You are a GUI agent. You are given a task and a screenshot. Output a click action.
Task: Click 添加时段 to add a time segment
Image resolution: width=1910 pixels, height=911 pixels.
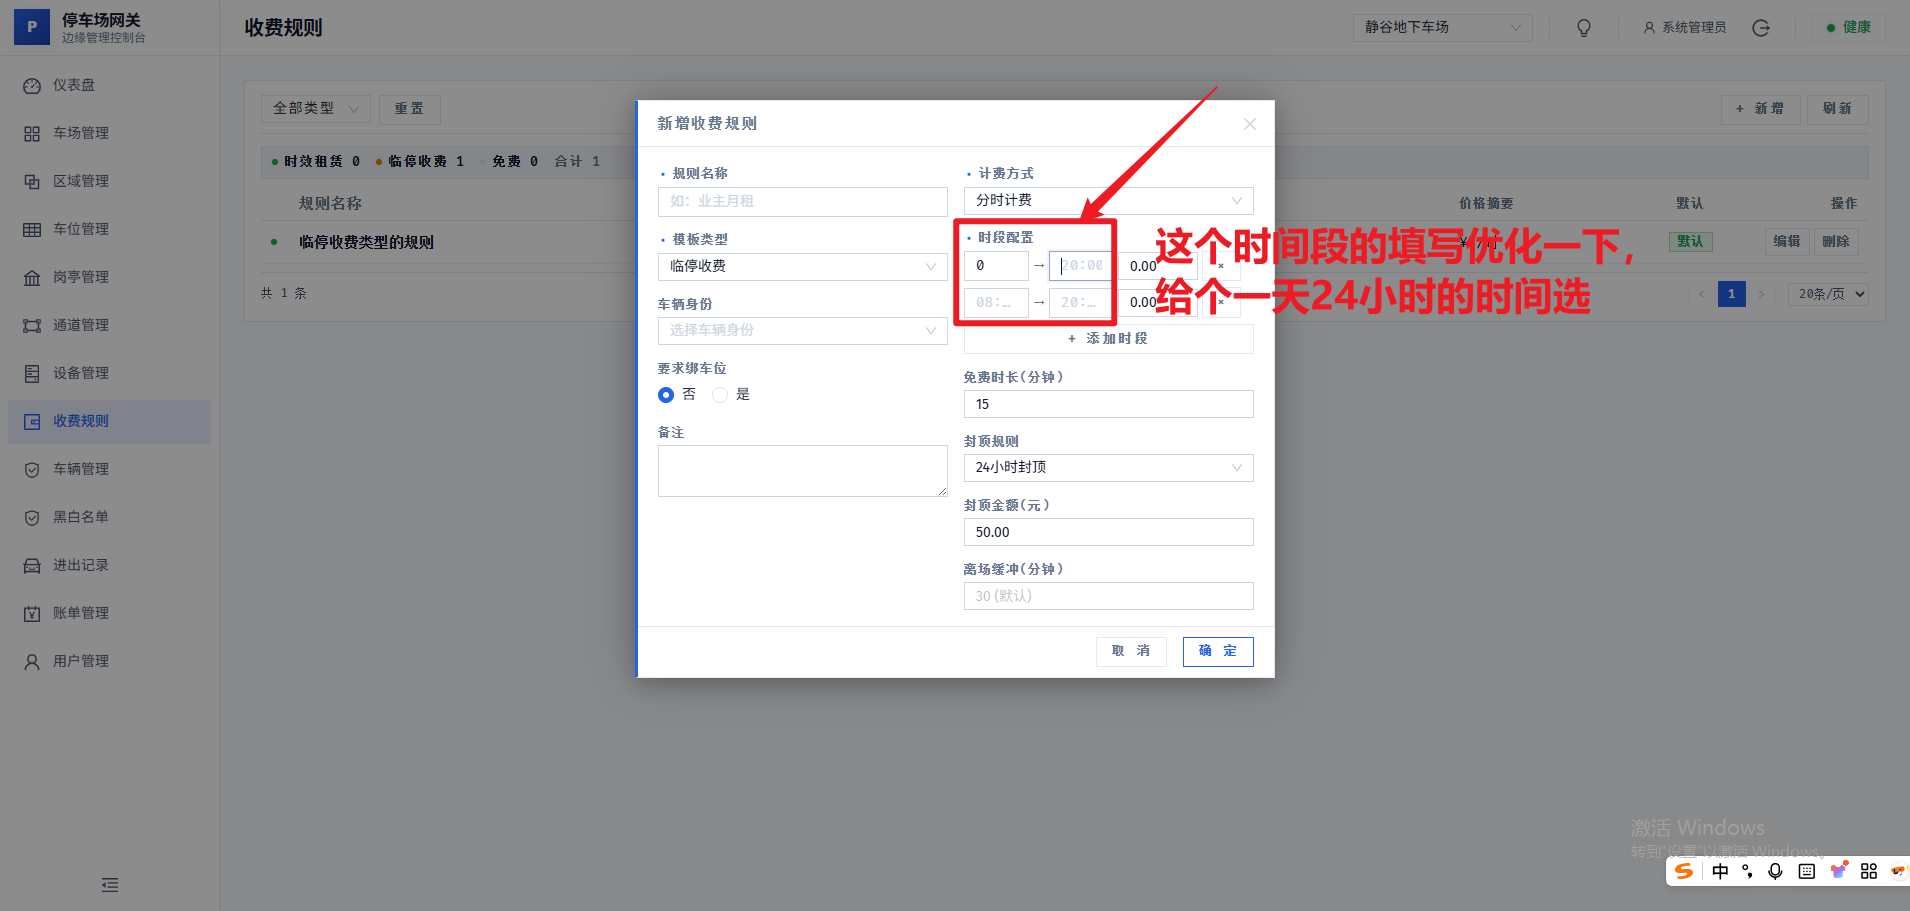[x=1106, y=338]
